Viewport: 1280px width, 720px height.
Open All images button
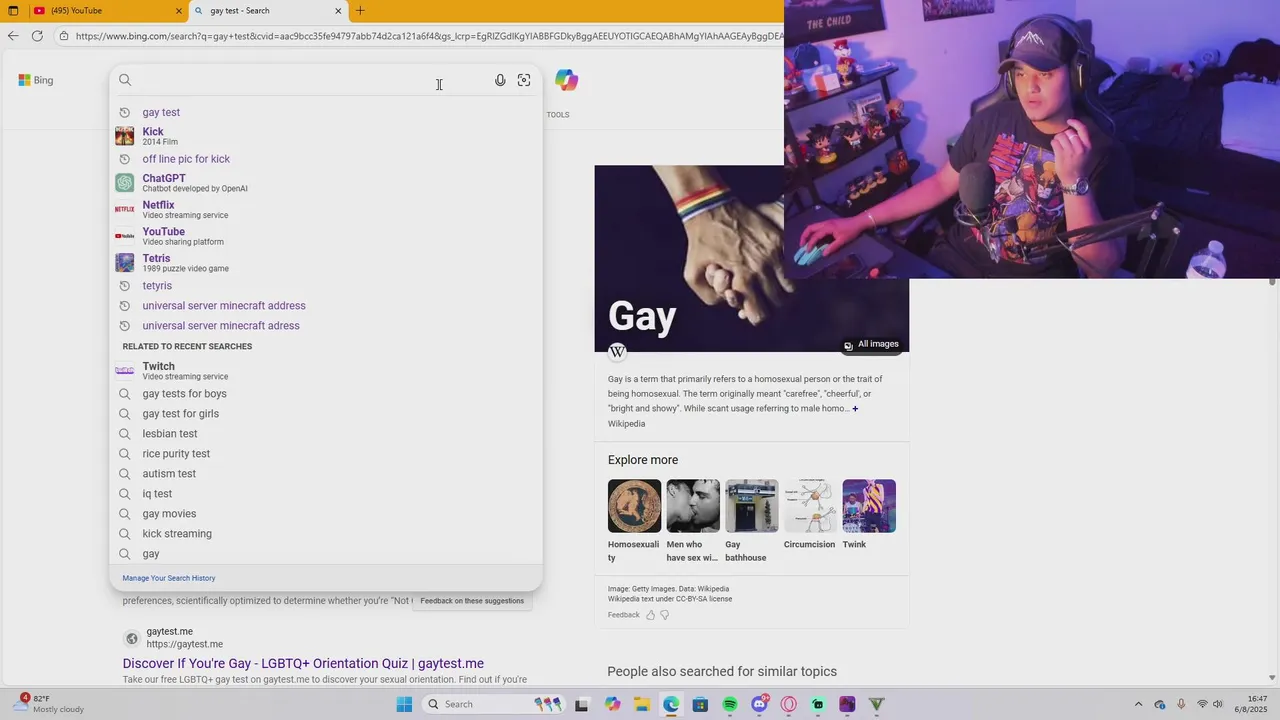coord(871,344)
